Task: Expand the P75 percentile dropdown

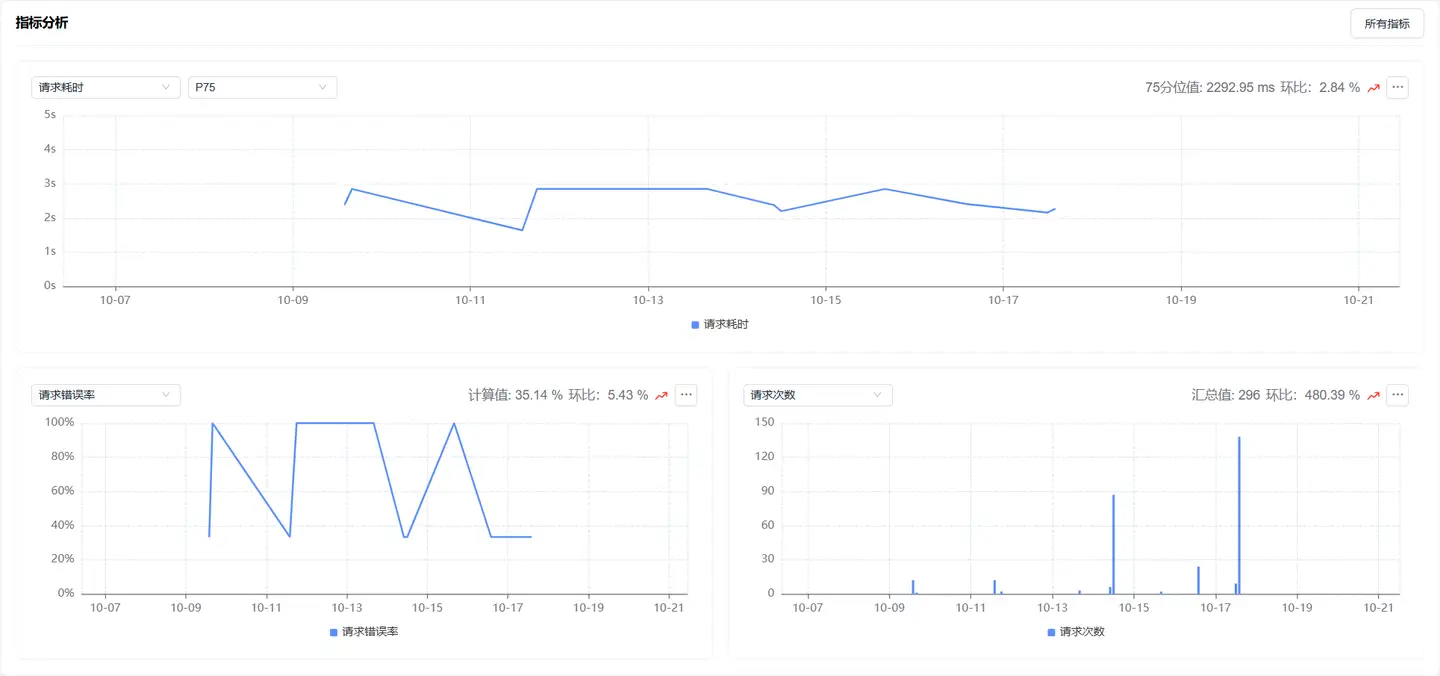Action: (262, 87)
